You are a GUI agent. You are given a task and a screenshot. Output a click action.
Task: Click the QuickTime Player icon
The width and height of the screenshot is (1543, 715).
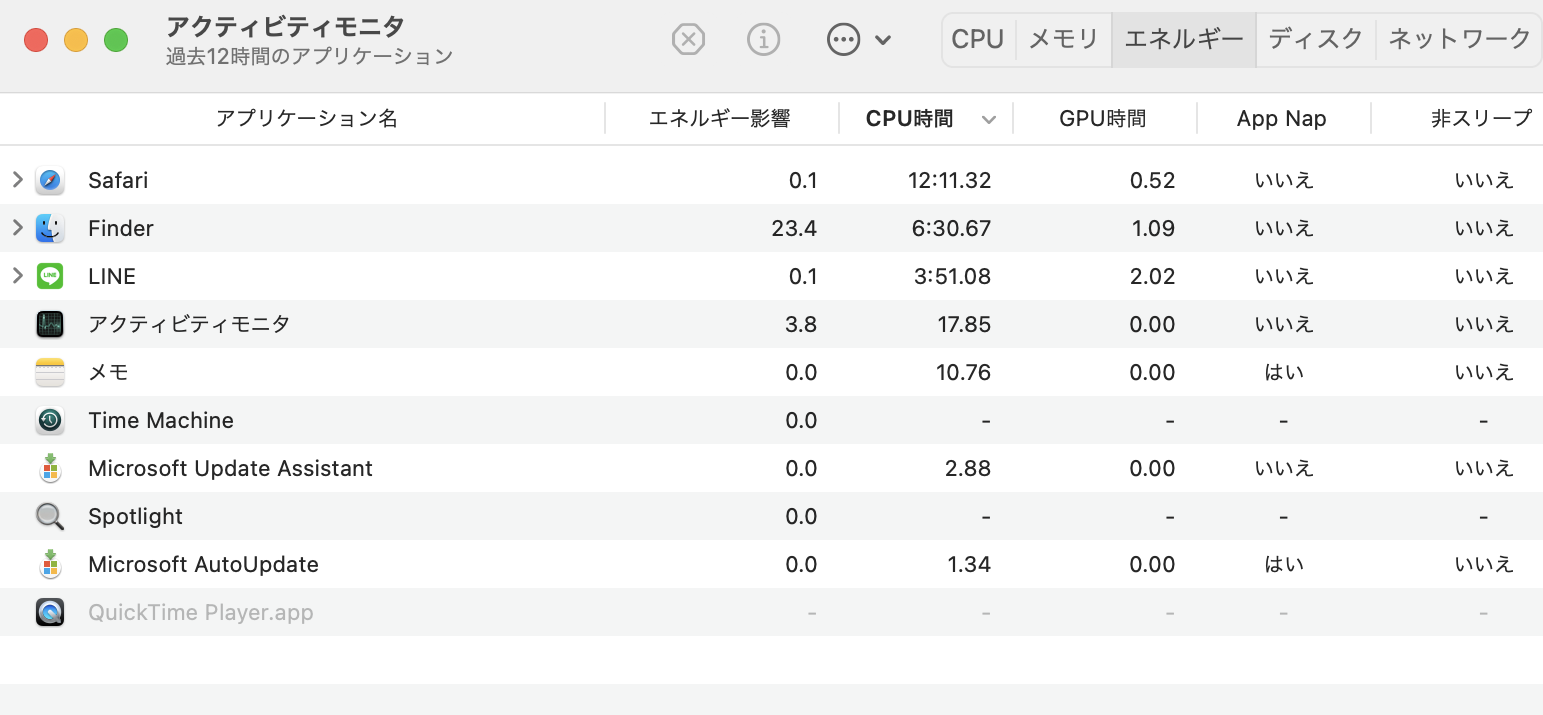[50, 613]
